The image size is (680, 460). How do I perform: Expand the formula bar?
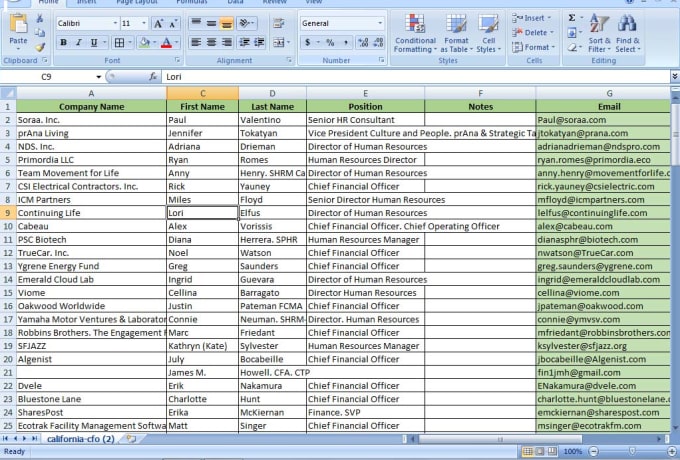[x=675, y=77]
